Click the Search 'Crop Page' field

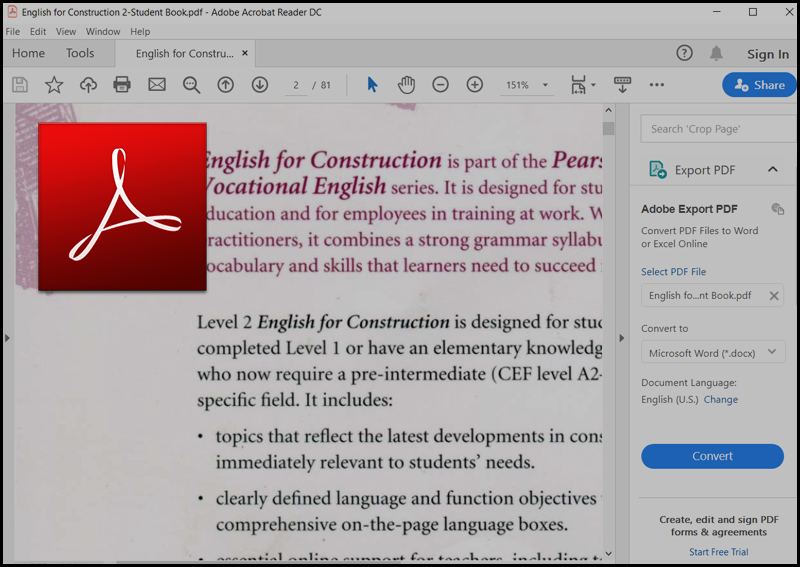tap(718, 129)
